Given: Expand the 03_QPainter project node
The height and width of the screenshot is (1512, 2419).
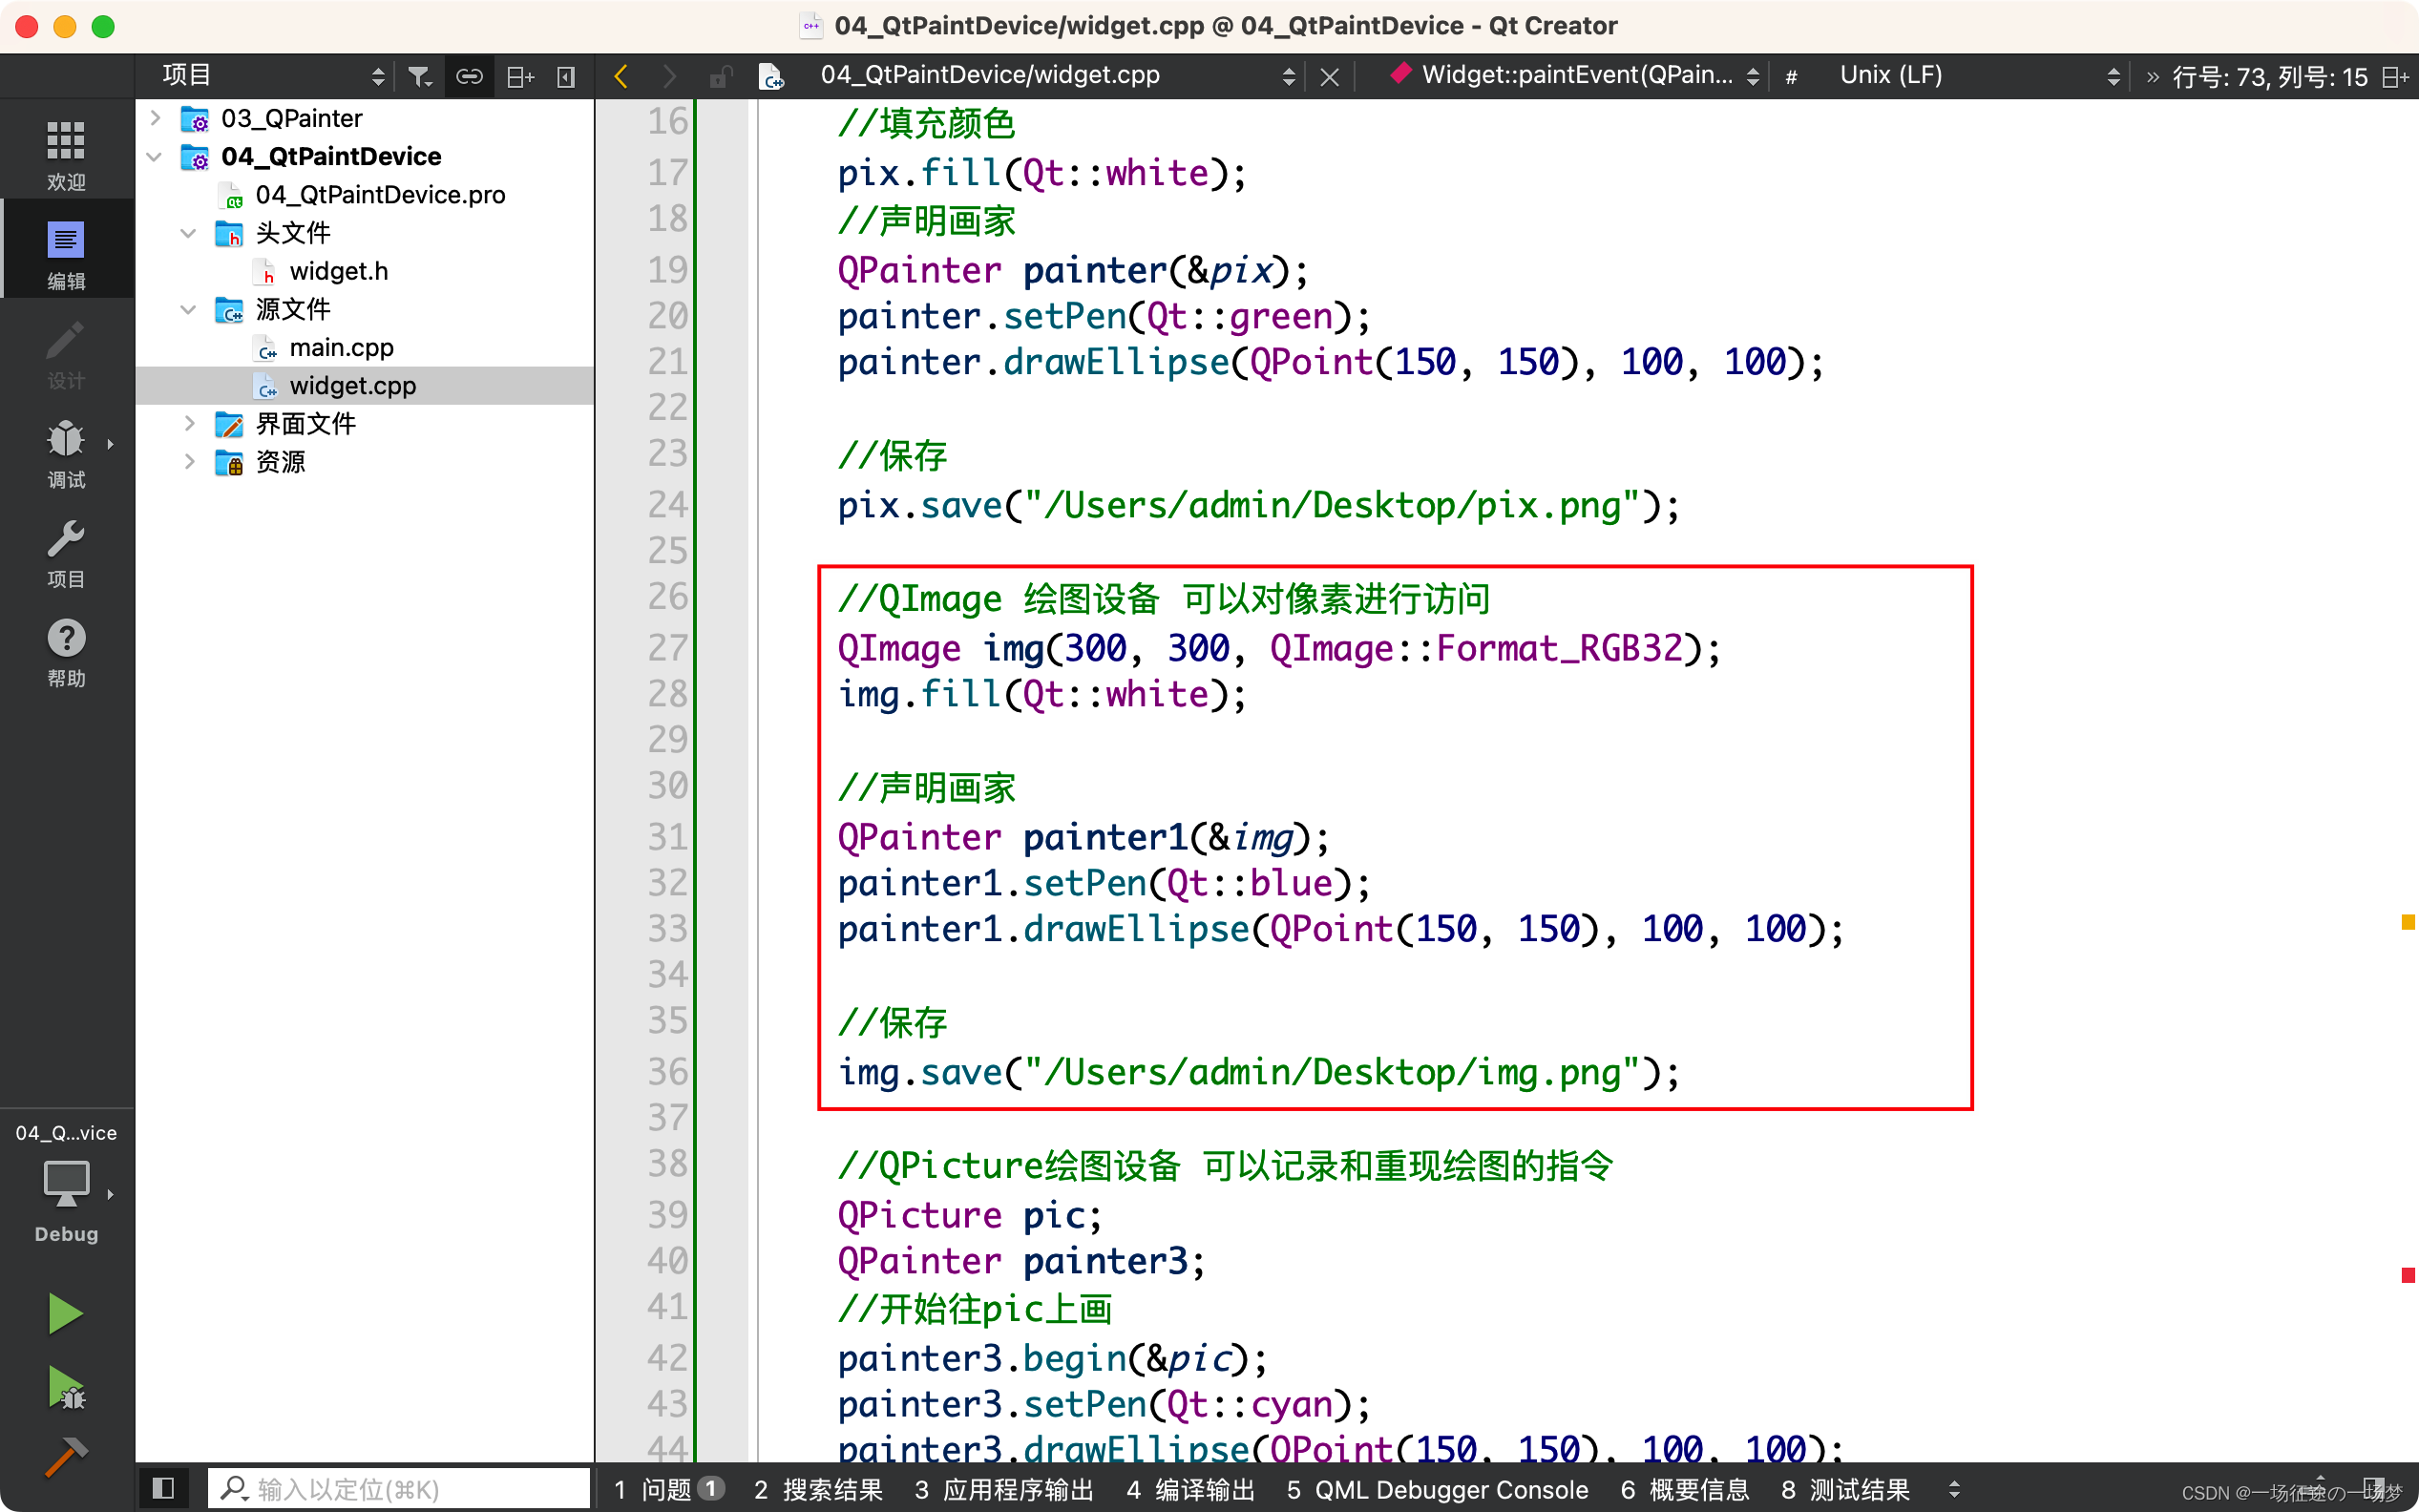Looking at the screenshot, I should click(x=155, y=118).
